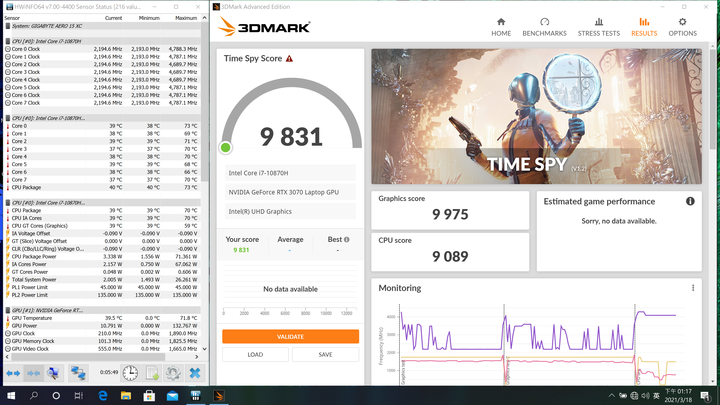Open the notification action center icon
The image size is (720, 405).
(705, 396)
